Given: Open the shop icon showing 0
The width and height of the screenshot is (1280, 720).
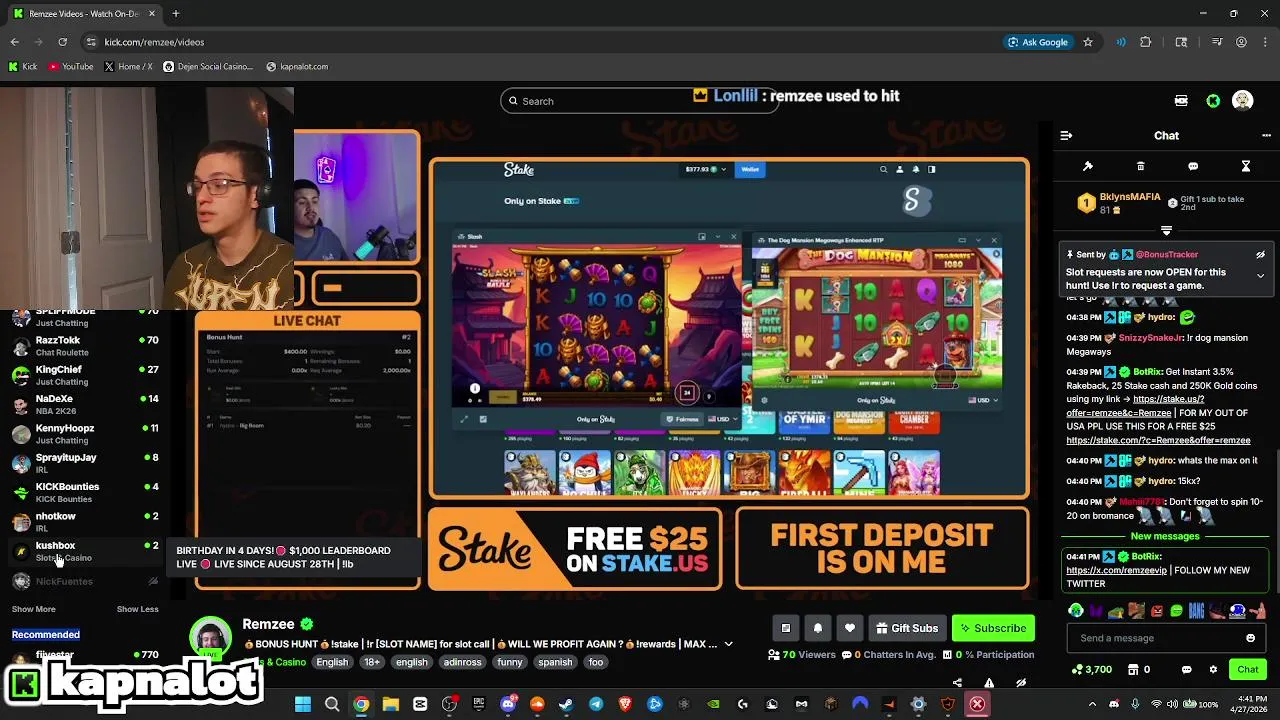Looking at the screenshot, I should pos(1138,669).
